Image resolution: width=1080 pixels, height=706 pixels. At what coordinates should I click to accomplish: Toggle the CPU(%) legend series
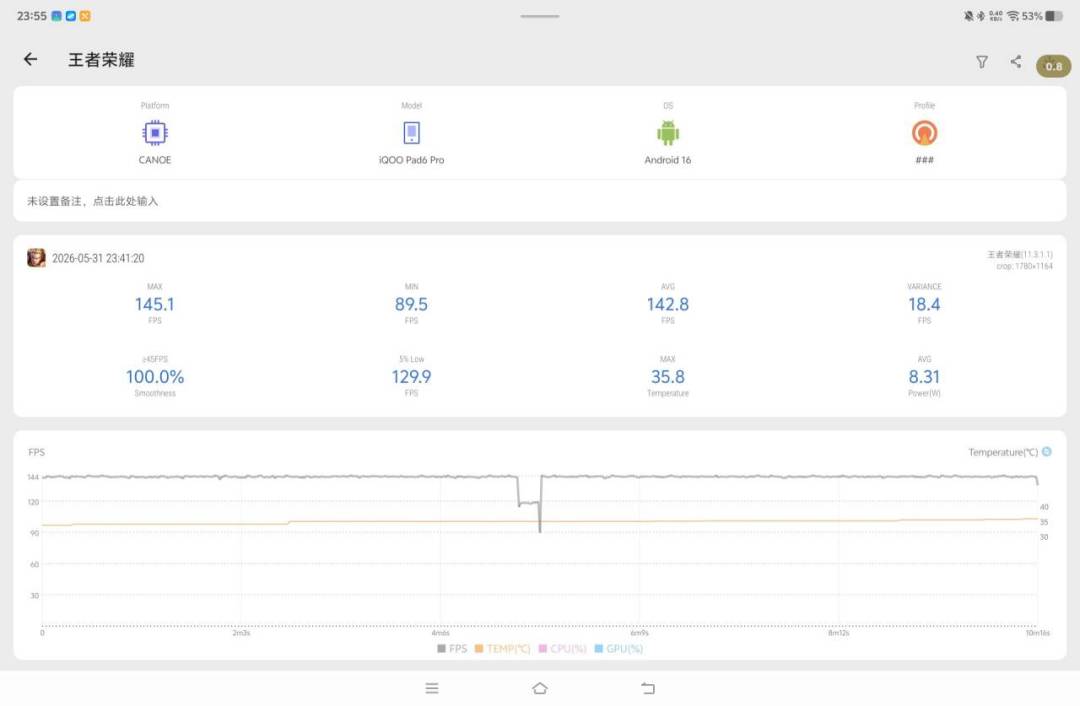563,649
